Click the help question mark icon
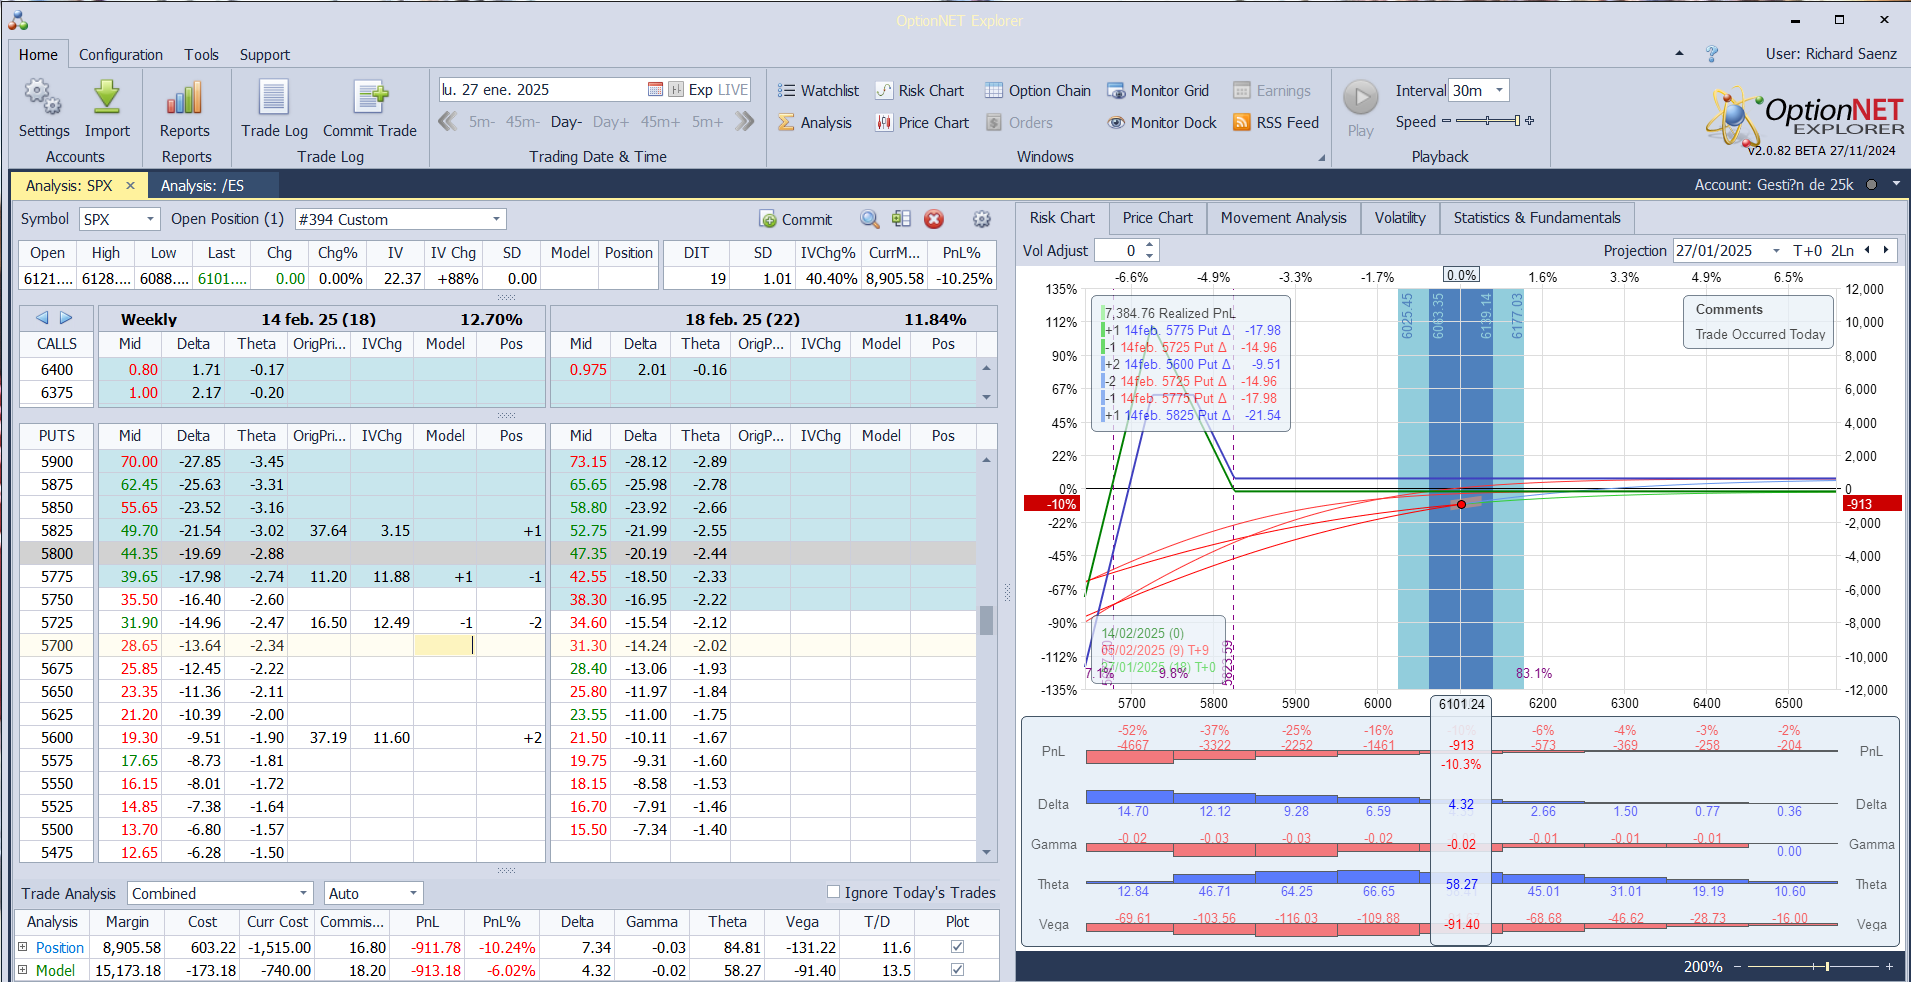Image resolution: width=1911 pixels, height=982 pixels. click(1712, 54)
